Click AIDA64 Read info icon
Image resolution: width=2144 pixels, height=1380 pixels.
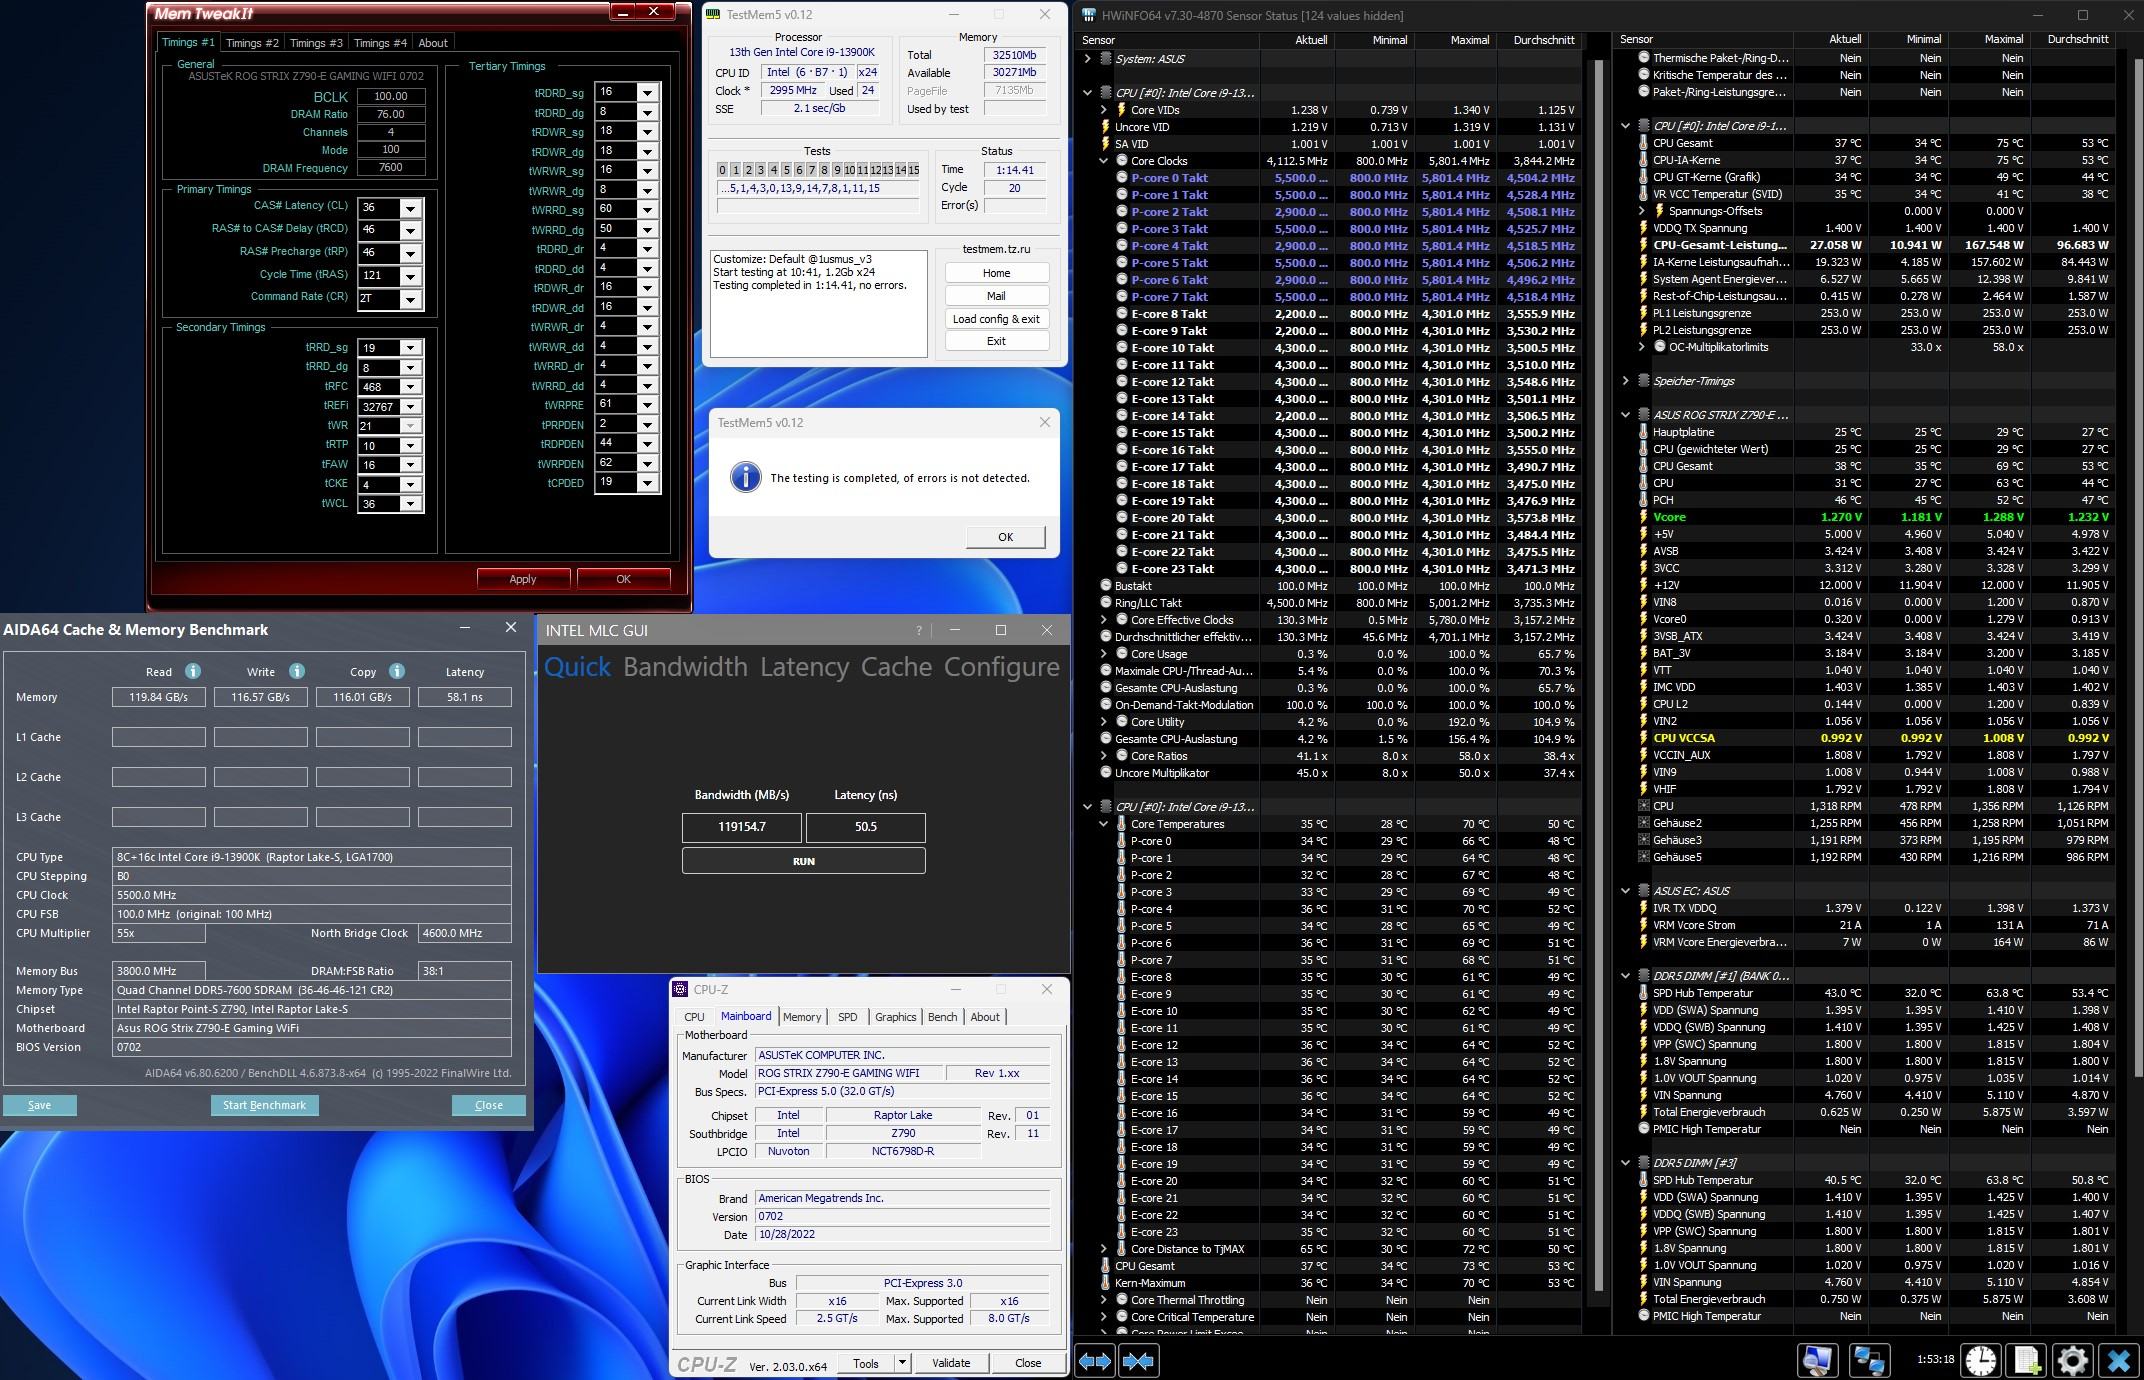pyautogui.click(x=193, y=671)
